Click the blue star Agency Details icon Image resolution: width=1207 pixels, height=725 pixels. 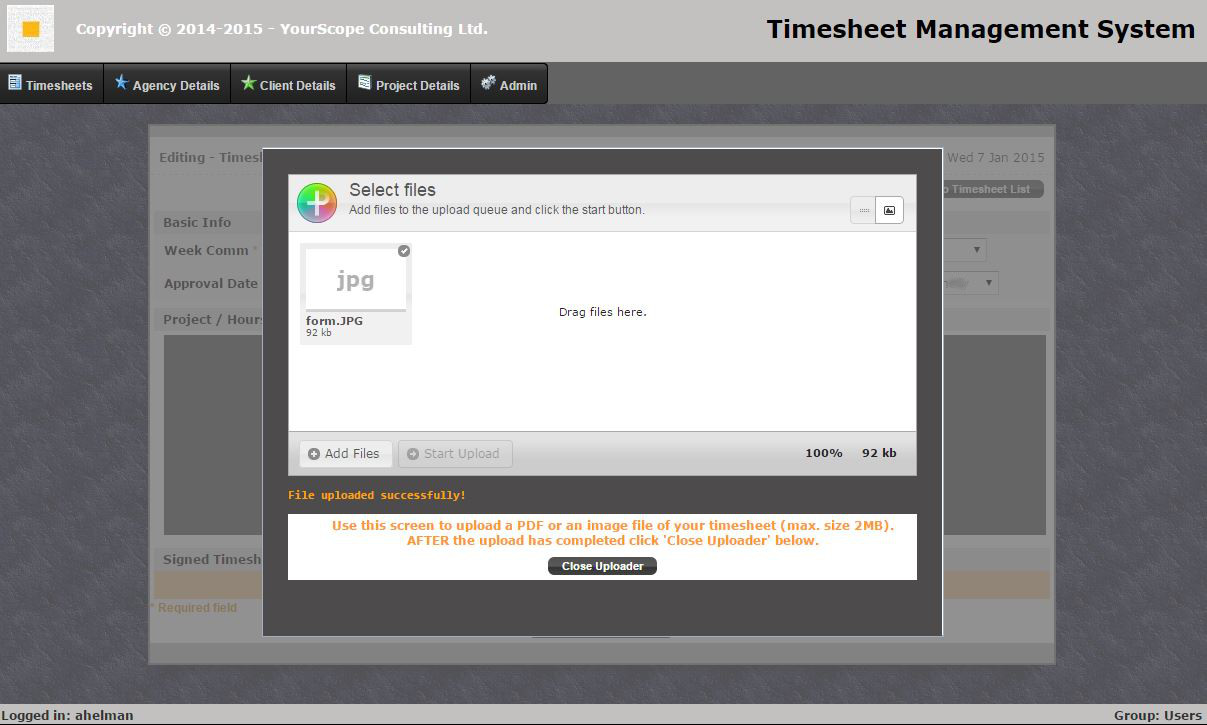click(121, 83)
